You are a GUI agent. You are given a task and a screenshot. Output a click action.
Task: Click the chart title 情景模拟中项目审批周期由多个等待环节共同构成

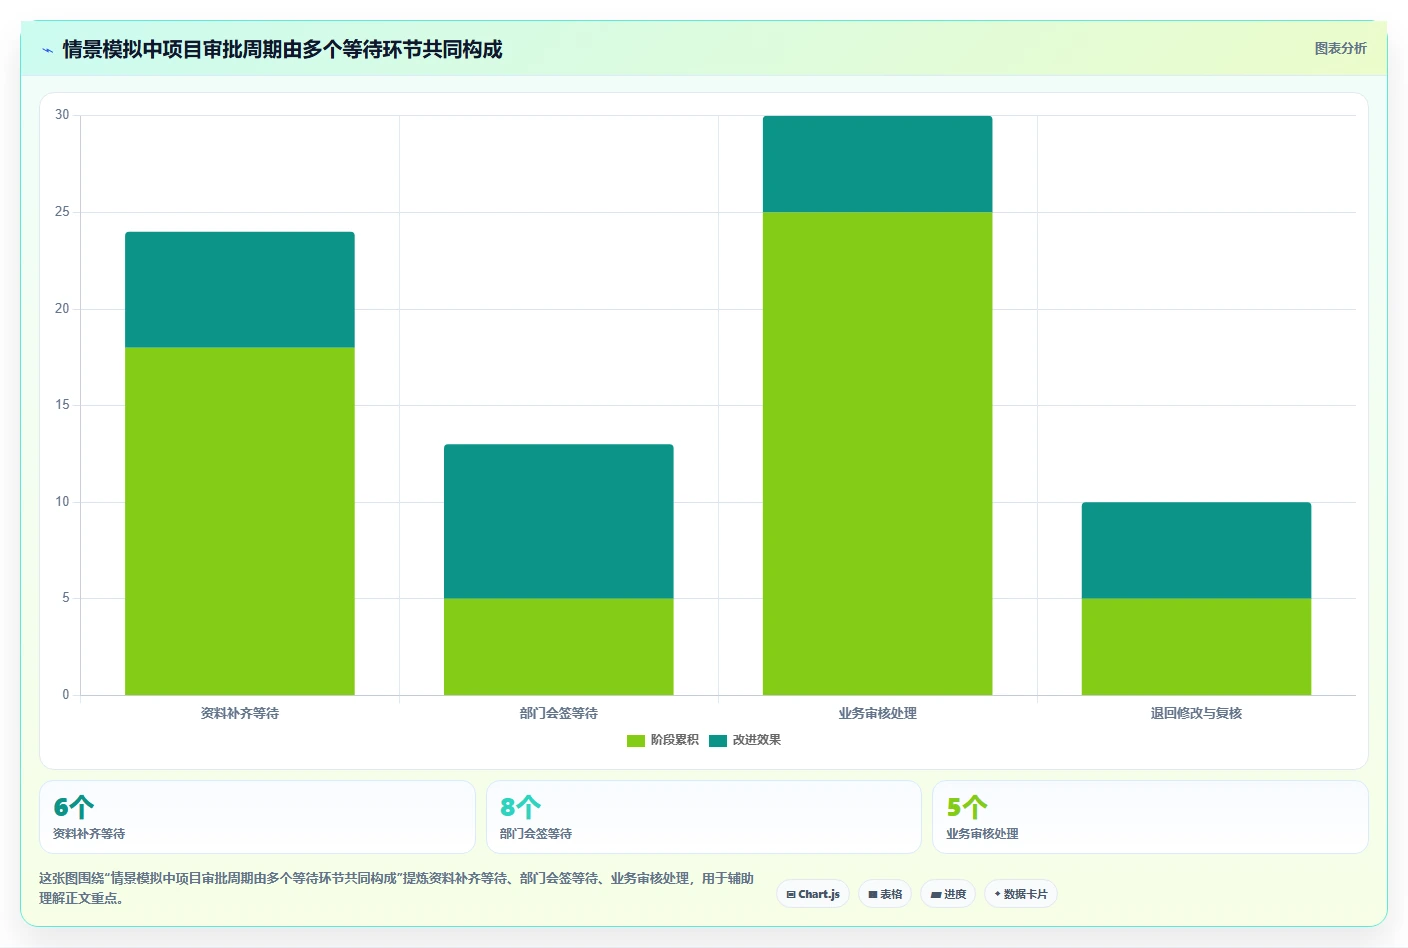(282, 49)
